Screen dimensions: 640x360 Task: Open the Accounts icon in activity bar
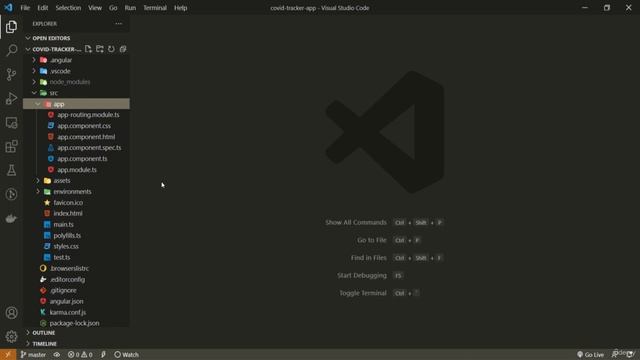click(11, 313)
